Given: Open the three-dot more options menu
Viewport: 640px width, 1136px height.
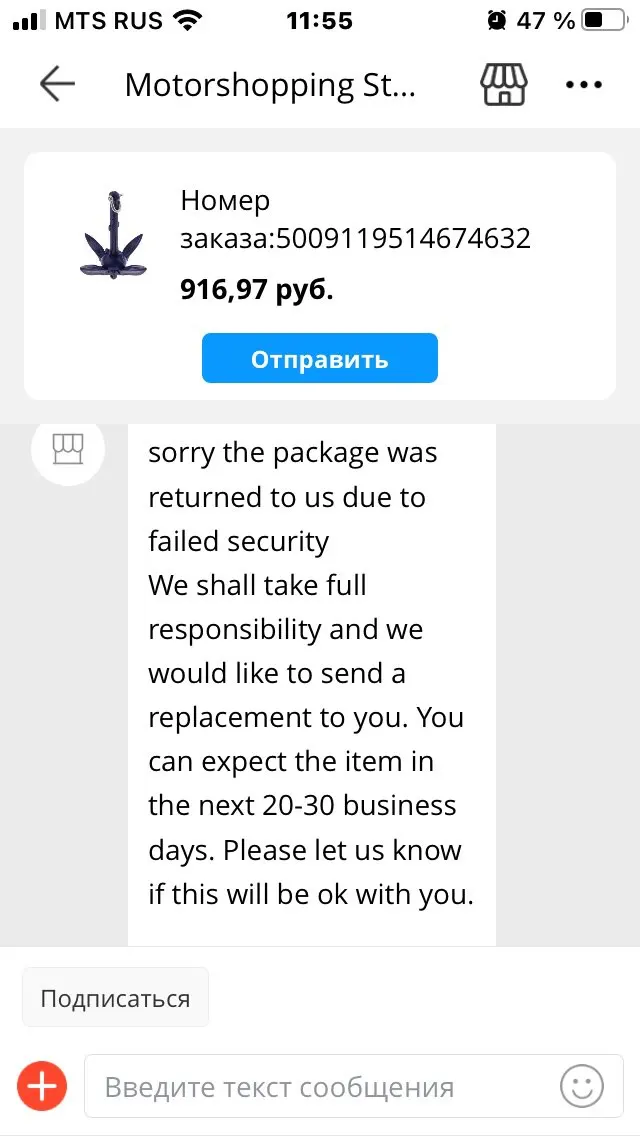Looking at the screenshot, I should [x=584, y=85].
